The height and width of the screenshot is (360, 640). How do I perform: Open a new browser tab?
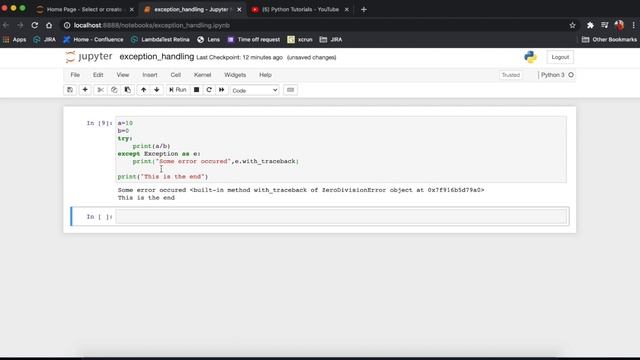point(364,9)
